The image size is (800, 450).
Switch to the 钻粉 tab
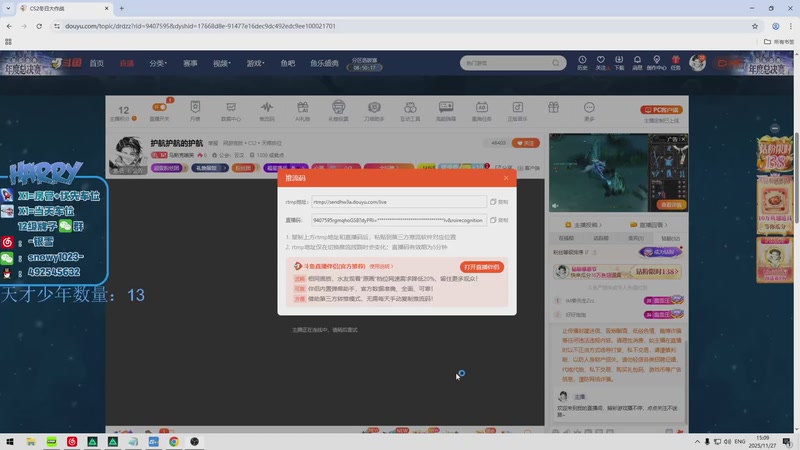click(670, 238)
